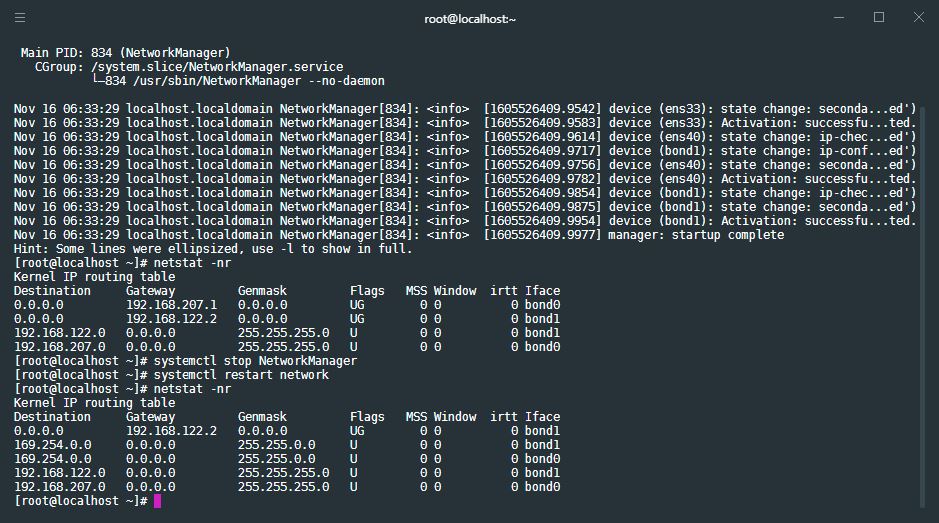This screenshot has height=523, width=939.
Task: Click the log line with [1605526409.9875]
Action: [465, 207]
